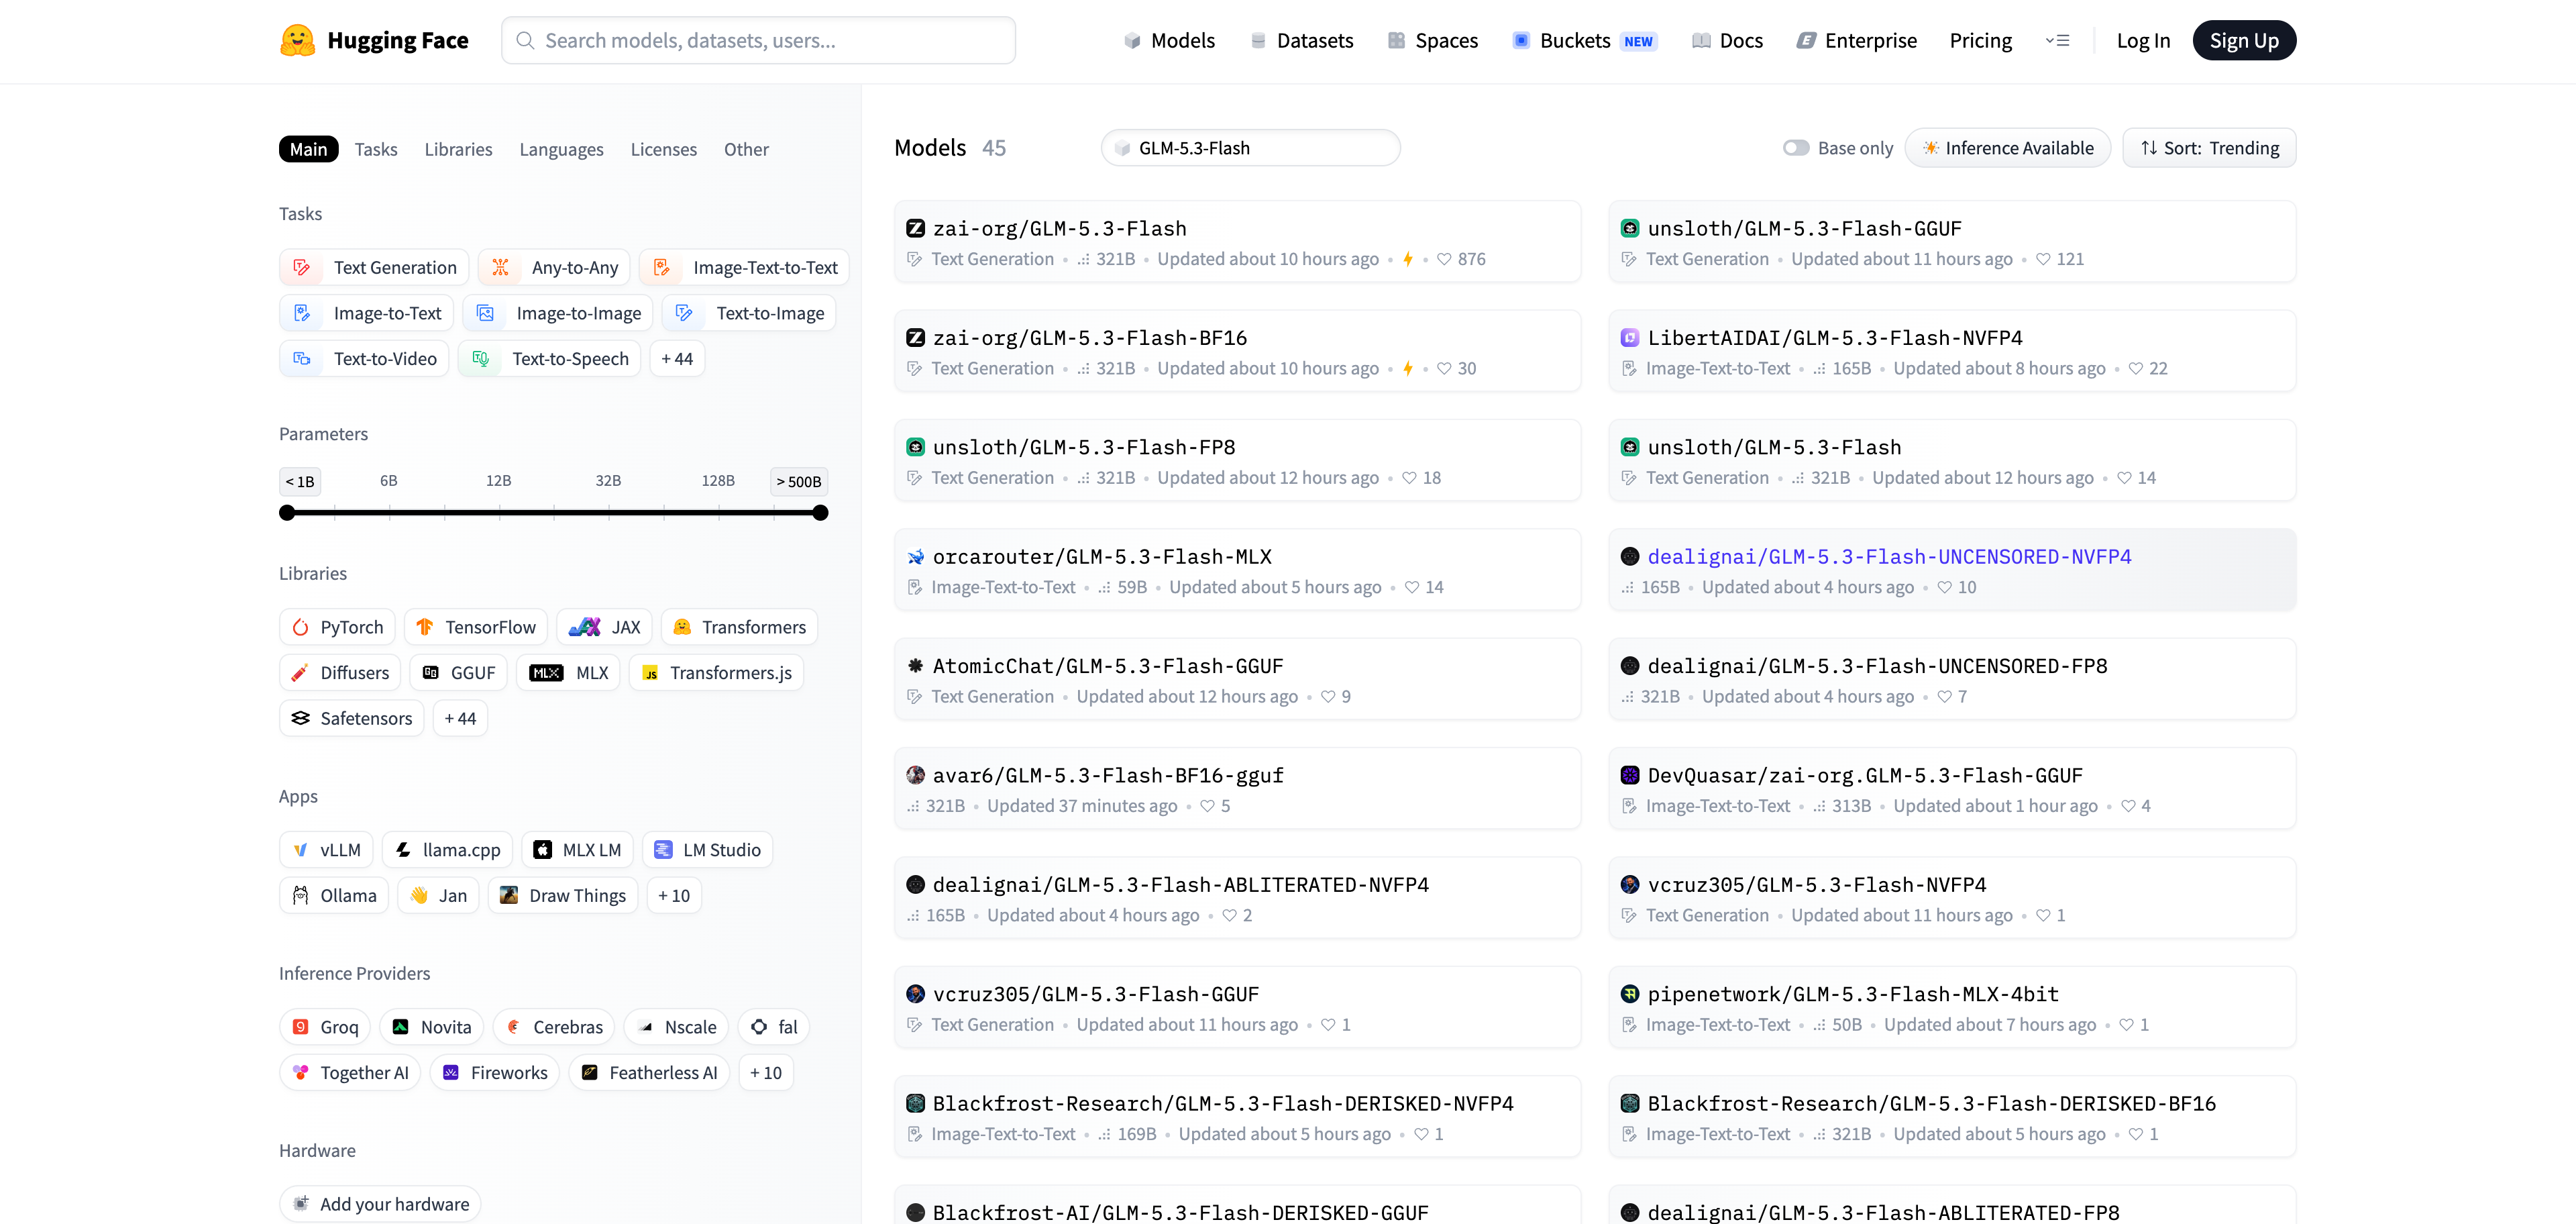Viewport: 2576px width, 1224px height.
Task: Filter by GGUF library
Action: coord(459,672)
